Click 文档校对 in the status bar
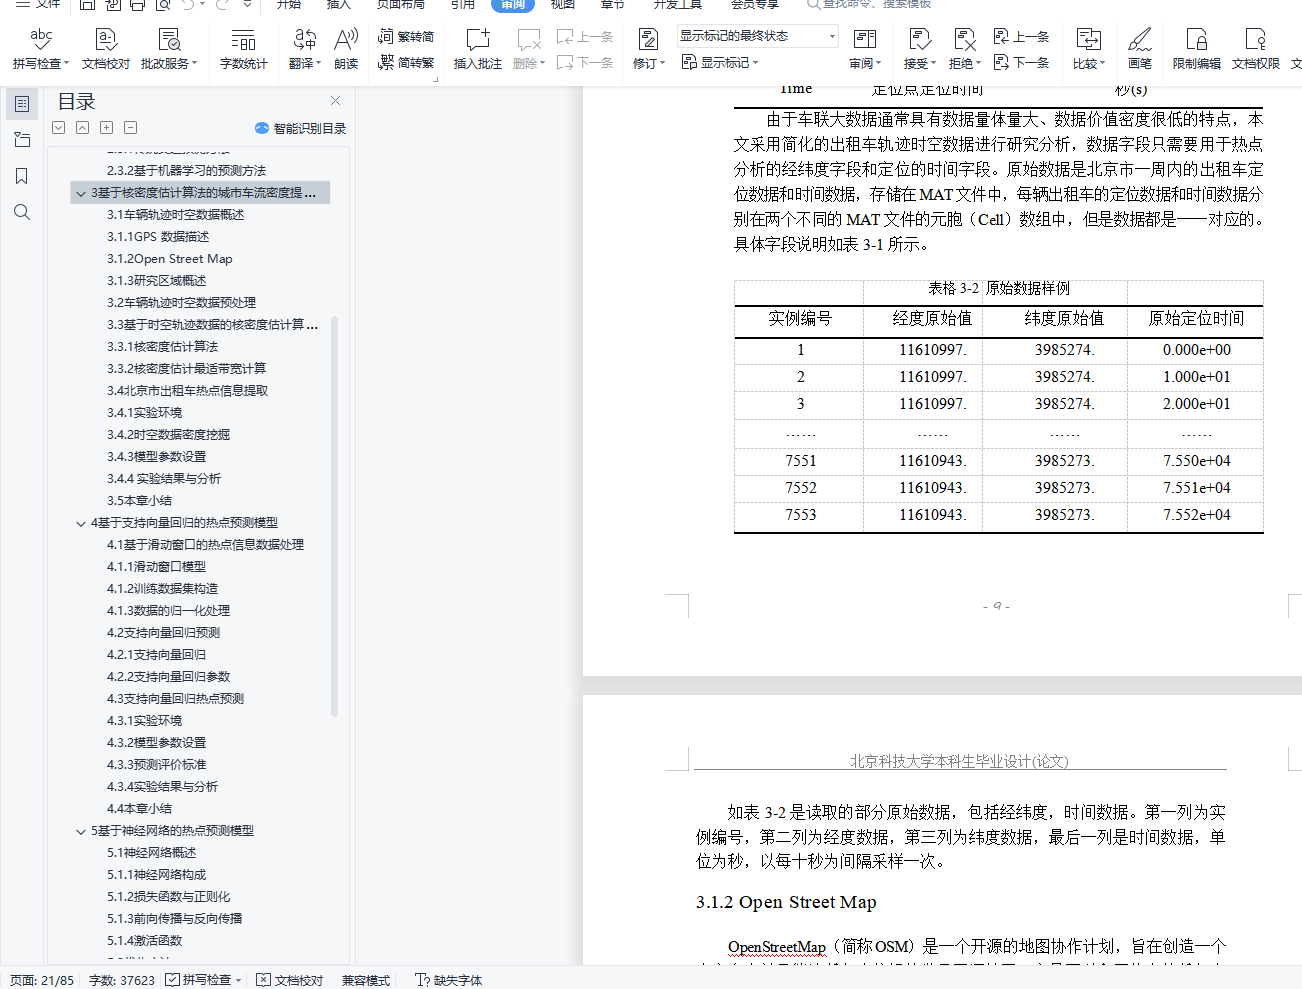 [x=290, y=980]
